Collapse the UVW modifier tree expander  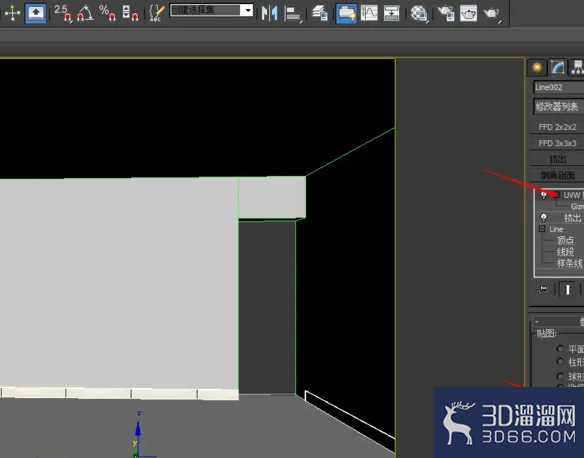pos(556,195)
